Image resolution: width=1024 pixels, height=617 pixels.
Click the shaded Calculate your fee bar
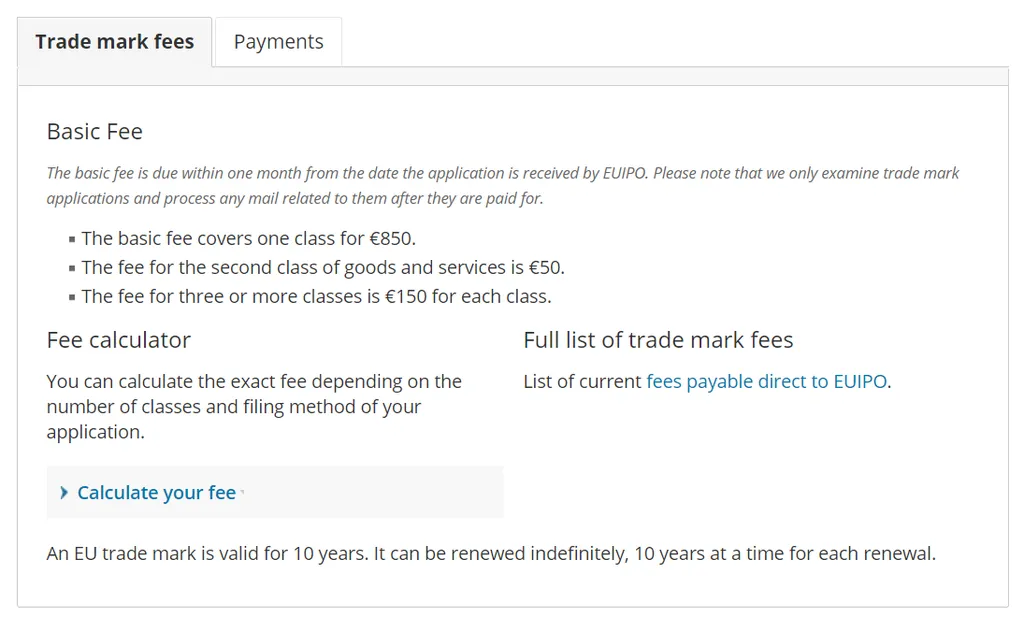coord(275,492)
